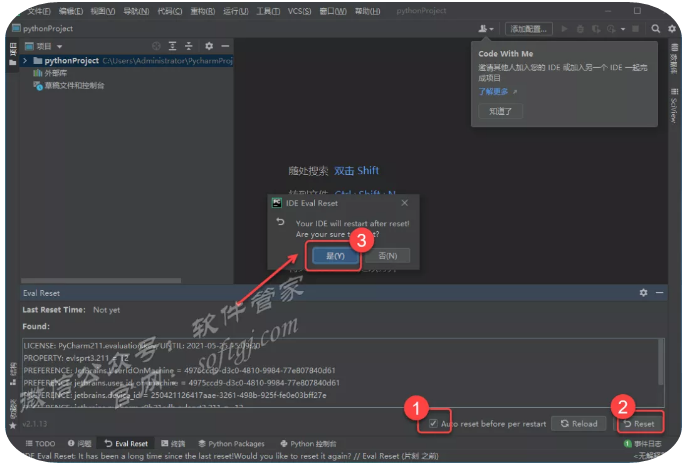Screen dimensions: 685x464
Task: Click the Run with coverage icon
Action: (595, 29)
